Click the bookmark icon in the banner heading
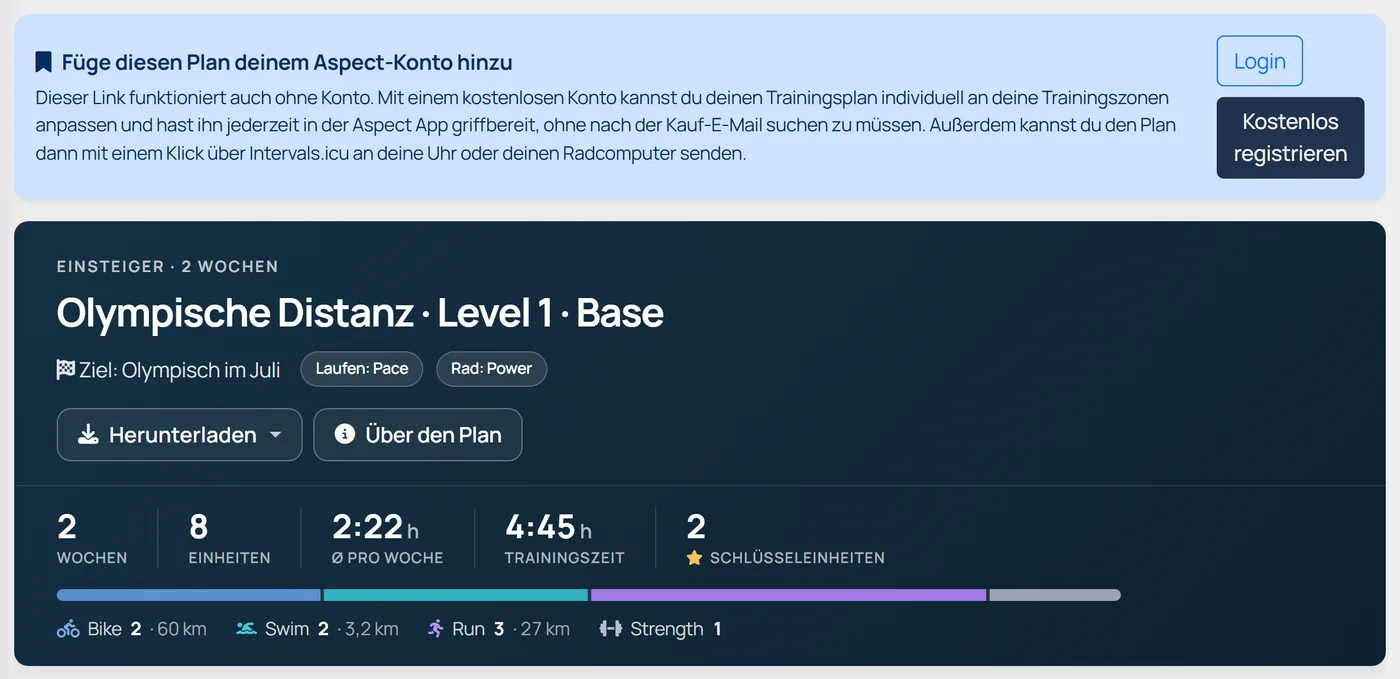Viewport: 1400px width, 679px height. coord(43,62)
